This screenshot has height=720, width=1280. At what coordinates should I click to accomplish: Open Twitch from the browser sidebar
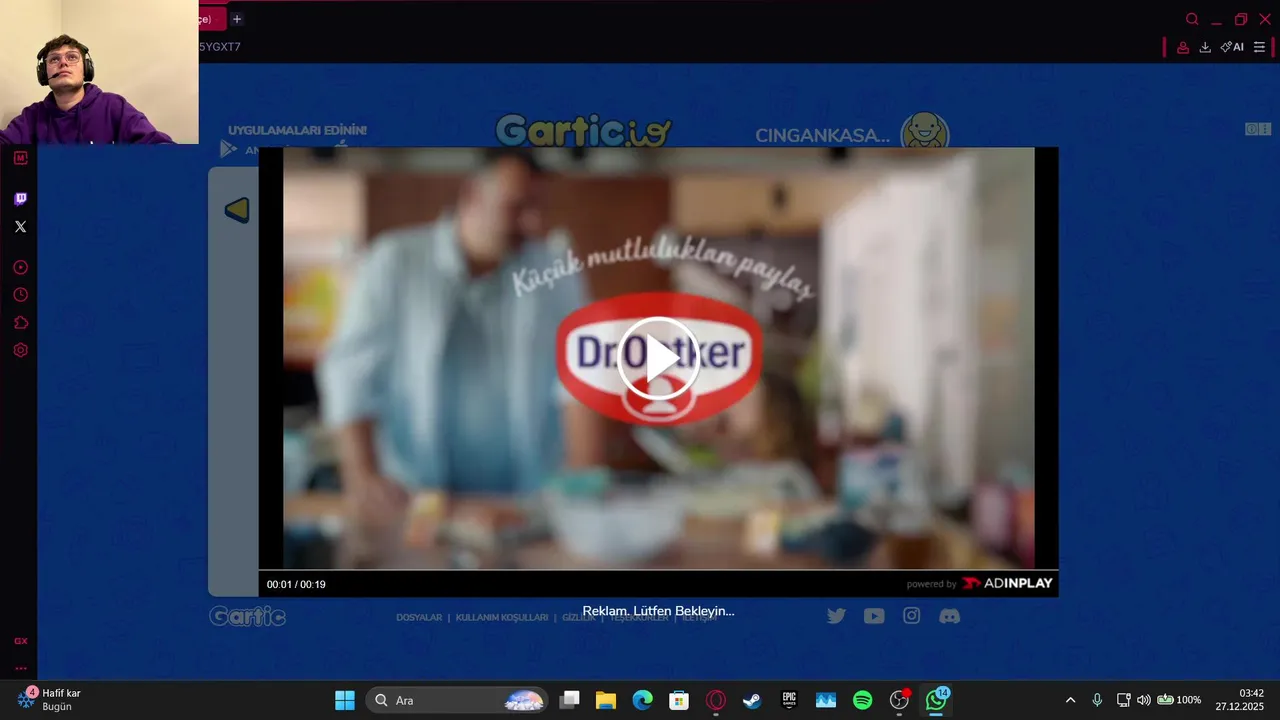tap(20, 199)
